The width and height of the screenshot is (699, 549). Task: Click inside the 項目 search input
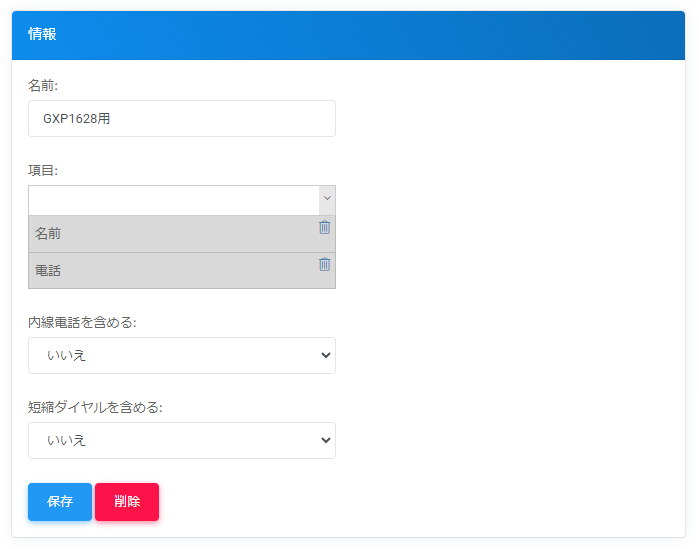point(173,200)
